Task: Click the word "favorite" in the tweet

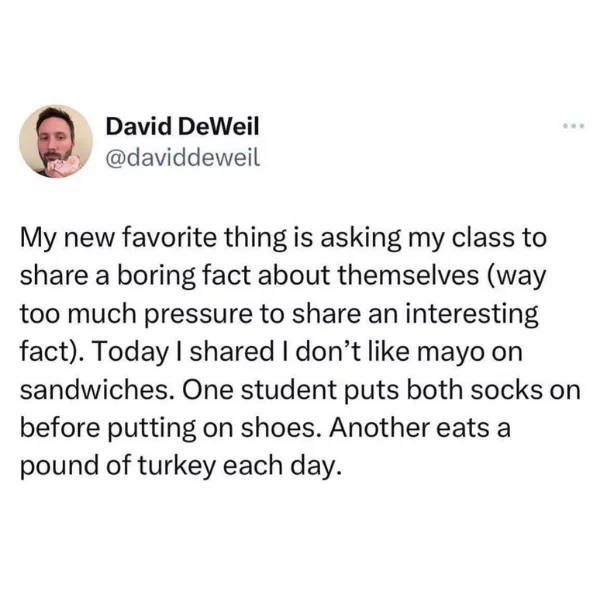Action: point(169,238)
